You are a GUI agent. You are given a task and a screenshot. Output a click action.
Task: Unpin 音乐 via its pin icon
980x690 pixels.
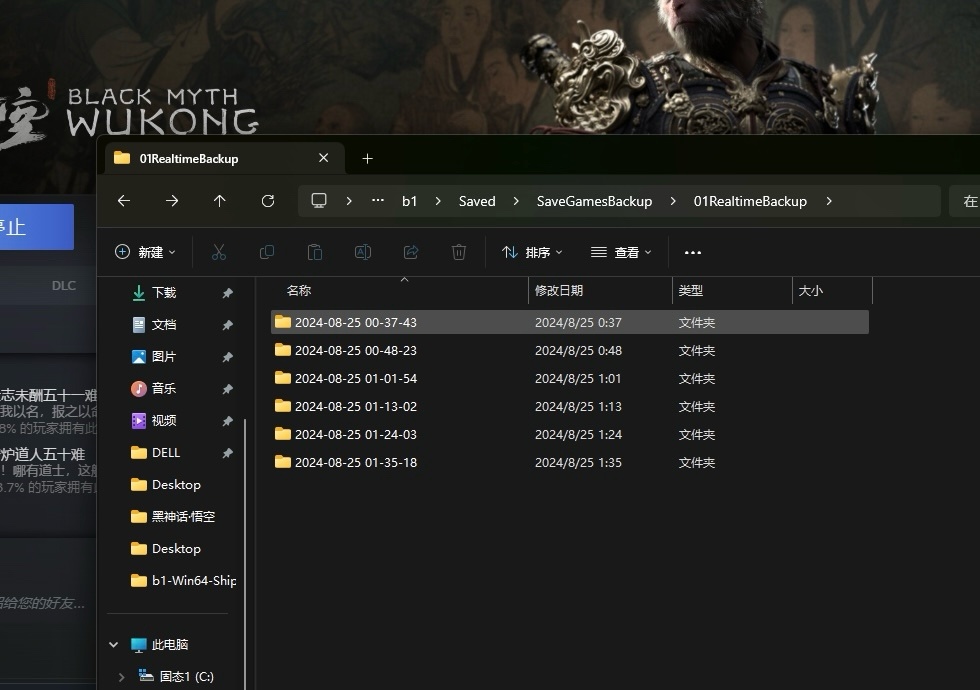pos(228,388)
